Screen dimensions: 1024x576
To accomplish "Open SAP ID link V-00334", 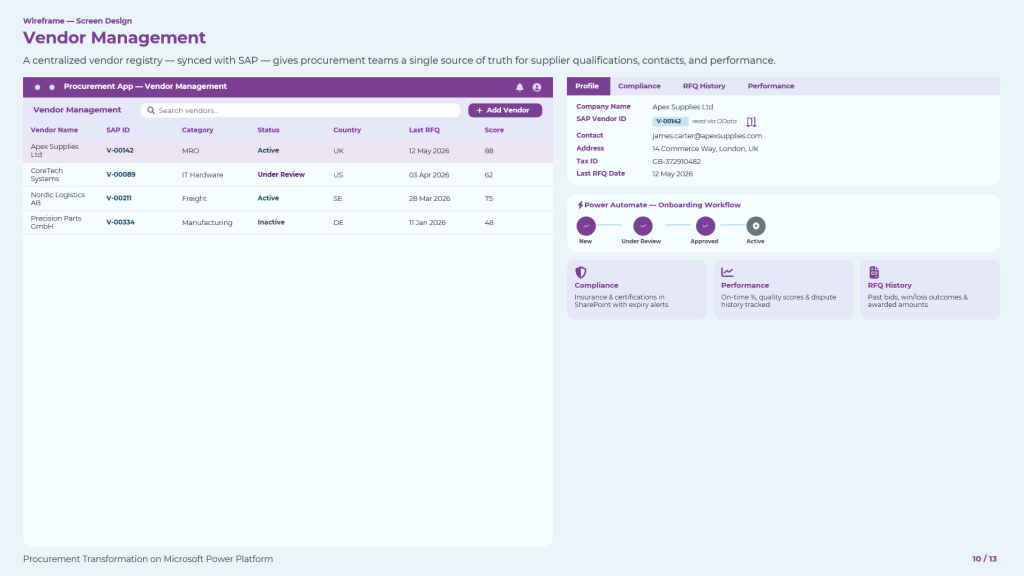I will point(120,223).
